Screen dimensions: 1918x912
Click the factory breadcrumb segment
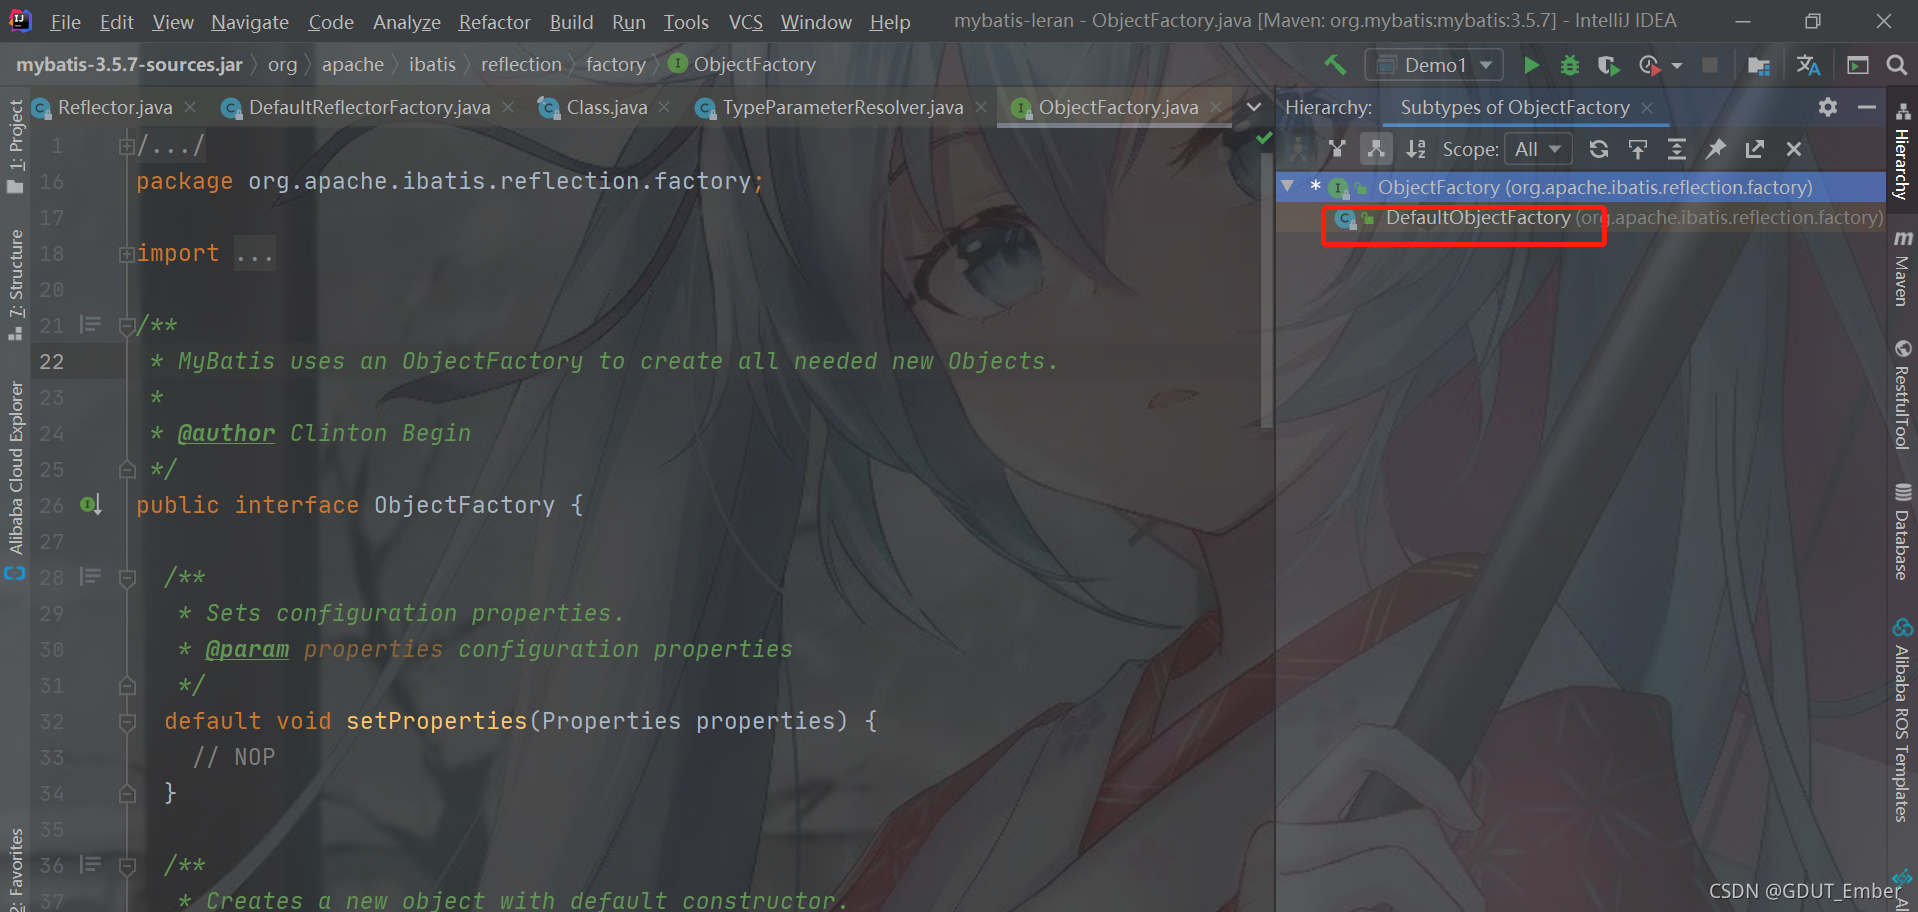615,65
